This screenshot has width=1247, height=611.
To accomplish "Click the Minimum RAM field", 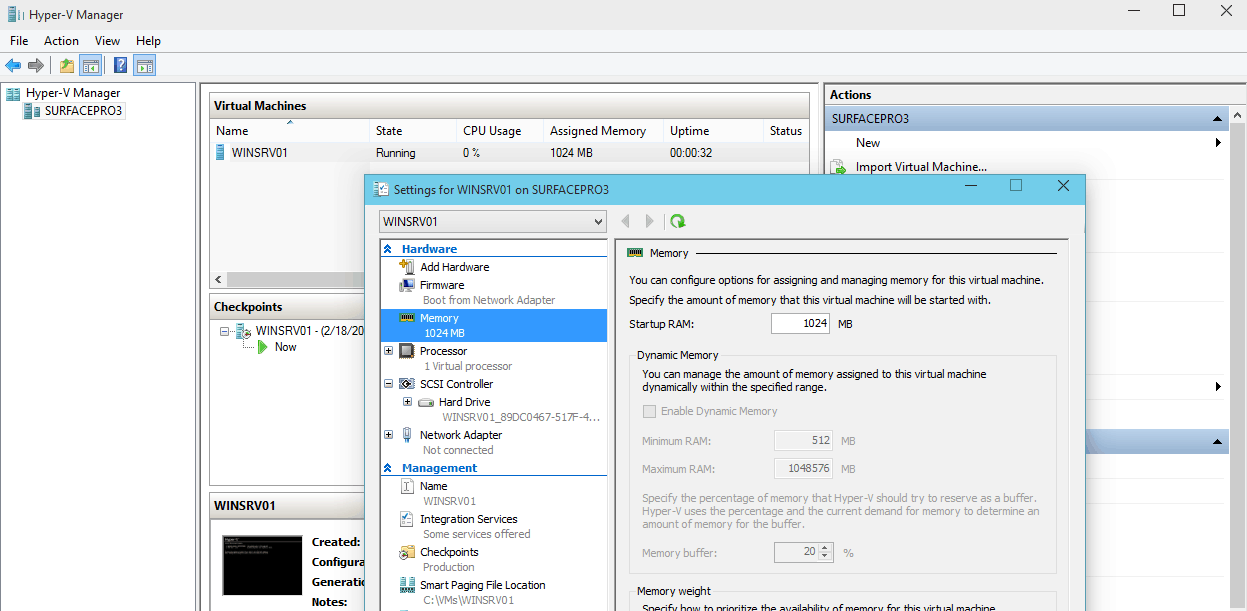I will point(804,441).
